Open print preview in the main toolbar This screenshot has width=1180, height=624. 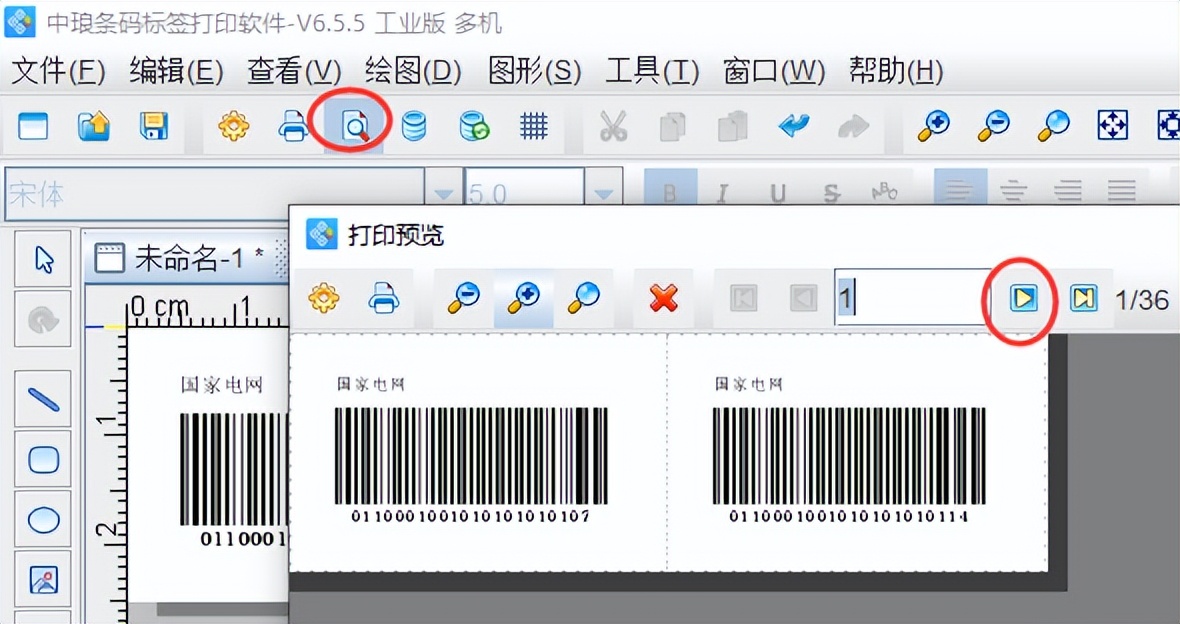(x=354, y=126)
